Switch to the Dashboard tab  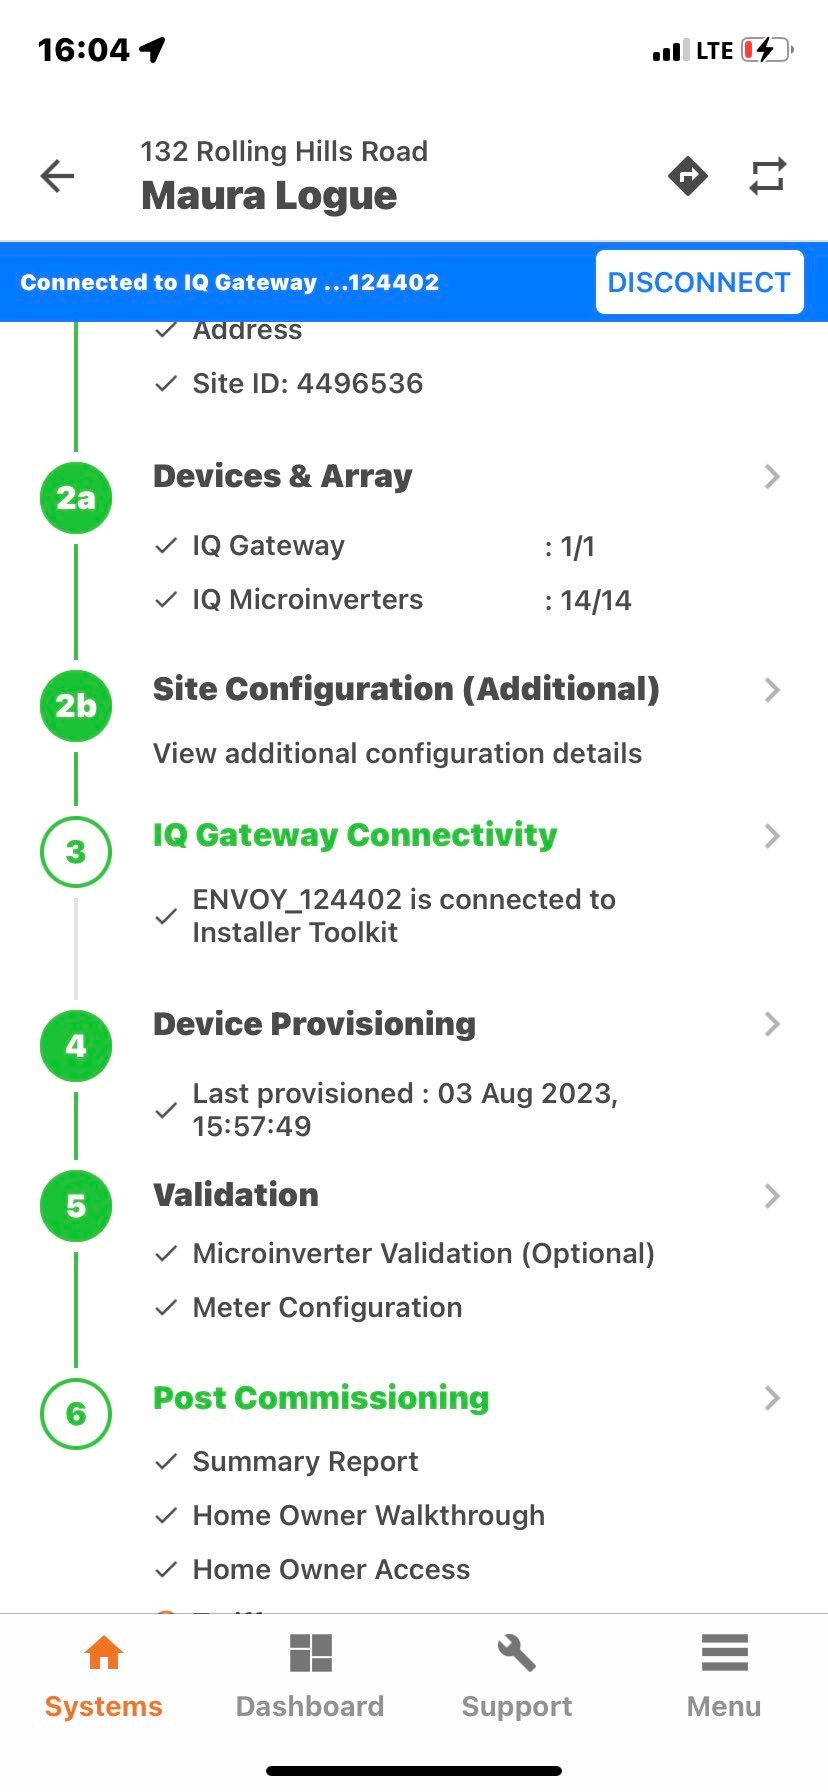tap(310, 1678)
